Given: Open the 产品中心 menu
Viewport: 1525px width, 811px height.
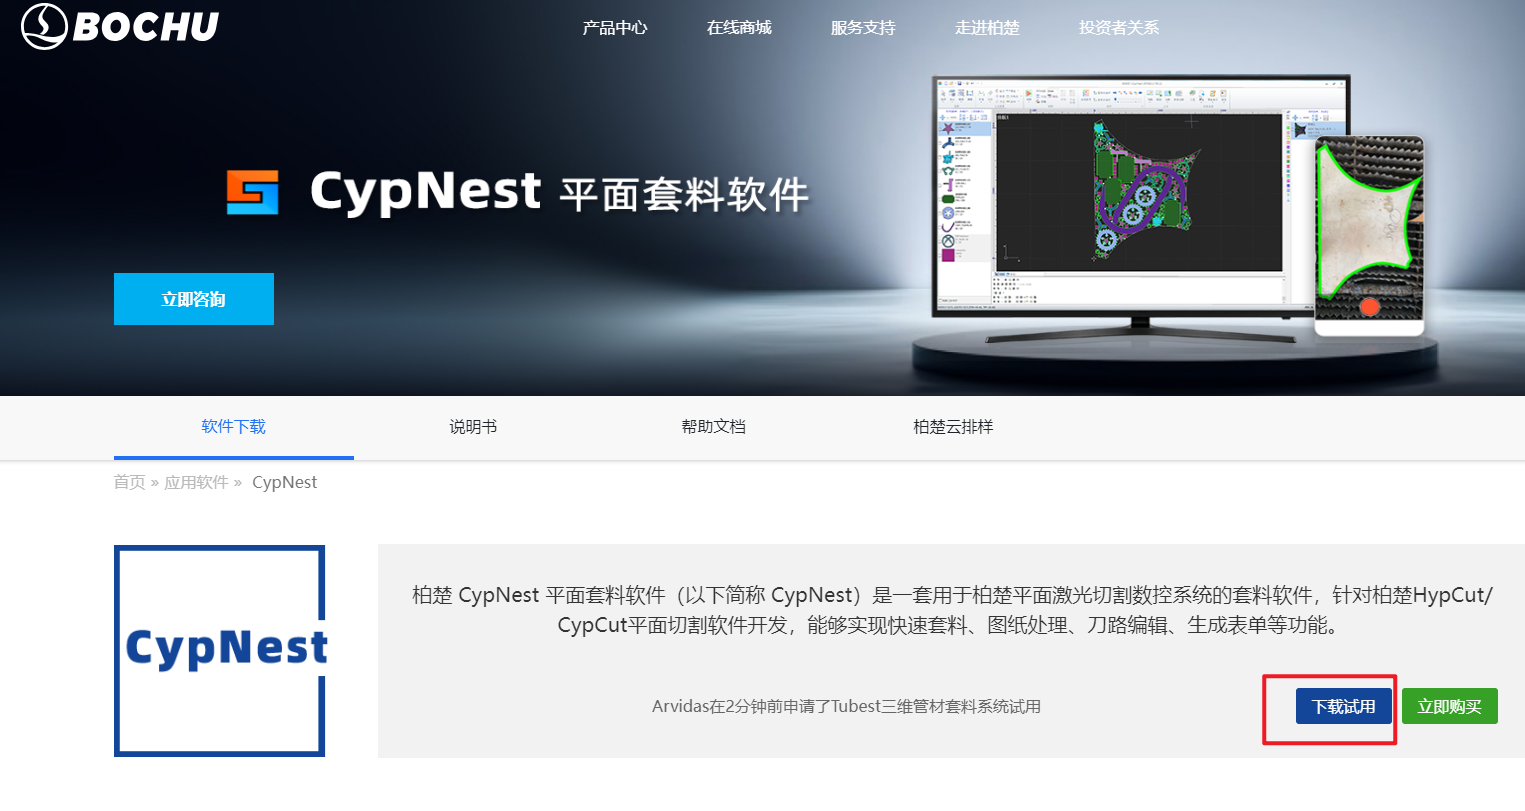Looking at the screenshot, I should [x=615, y=28].
